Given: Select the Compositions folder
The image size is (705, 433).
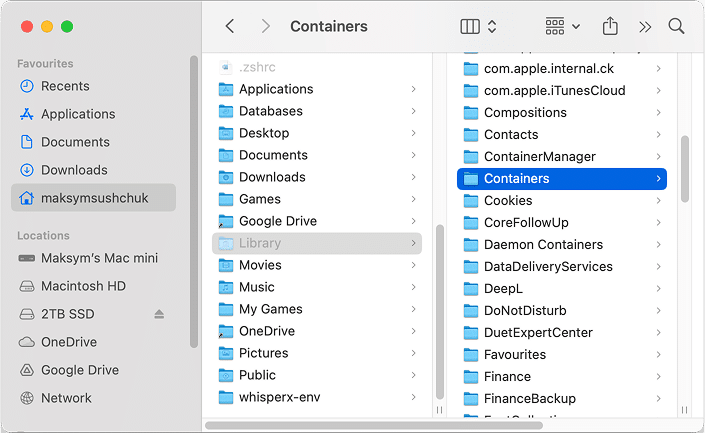Looking at the screenshot, I should click(562, 113).
